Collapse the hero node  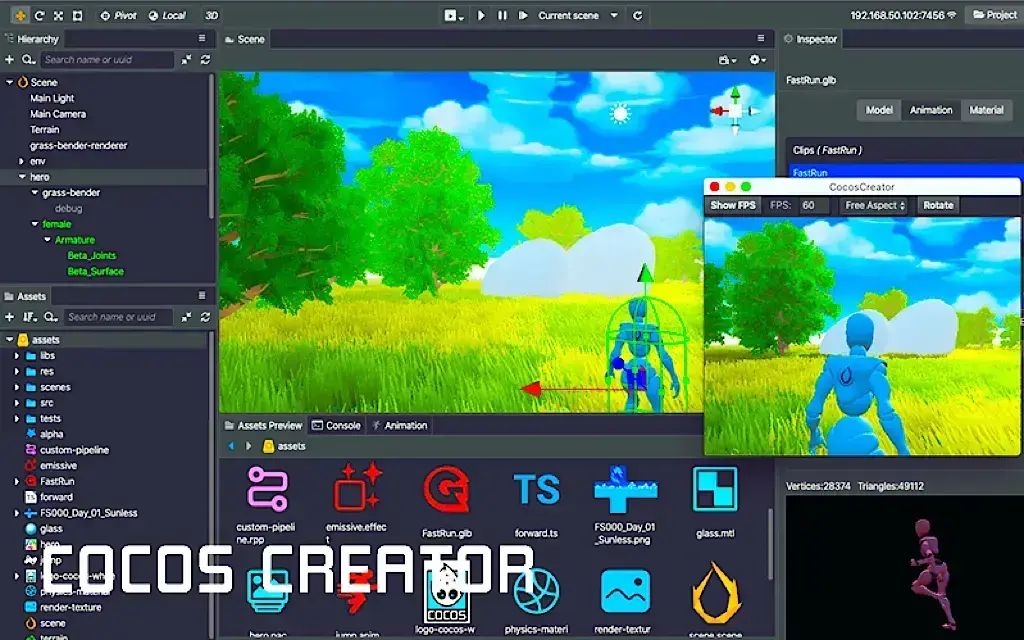22,176
